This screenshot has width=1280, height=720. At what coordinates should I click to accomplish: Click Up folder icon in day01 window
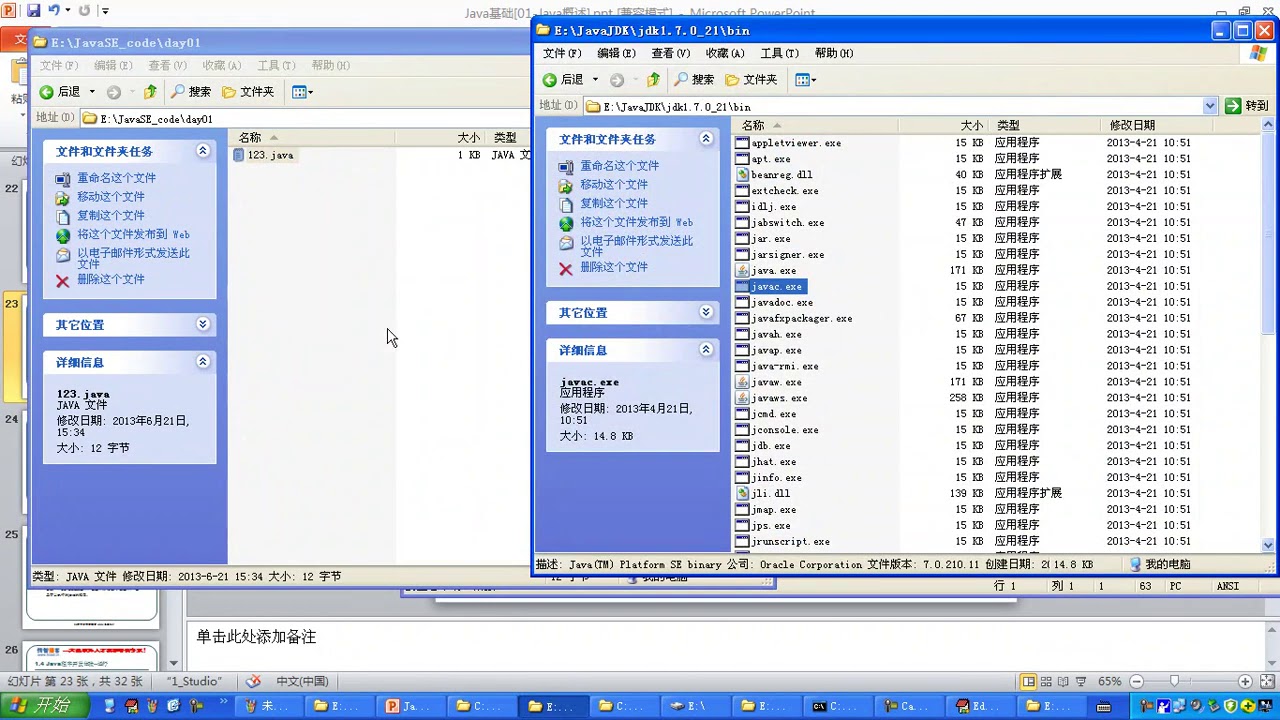click(x=150, y=92)
